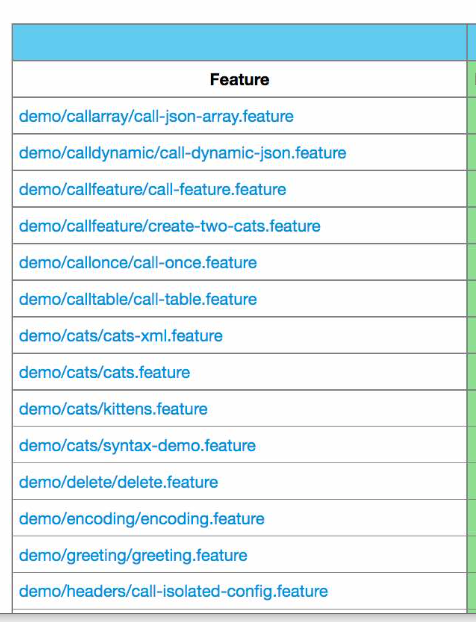Select the syntax-demo.feature link
Viewport: 476px width, 622px height.
point(137,446)
